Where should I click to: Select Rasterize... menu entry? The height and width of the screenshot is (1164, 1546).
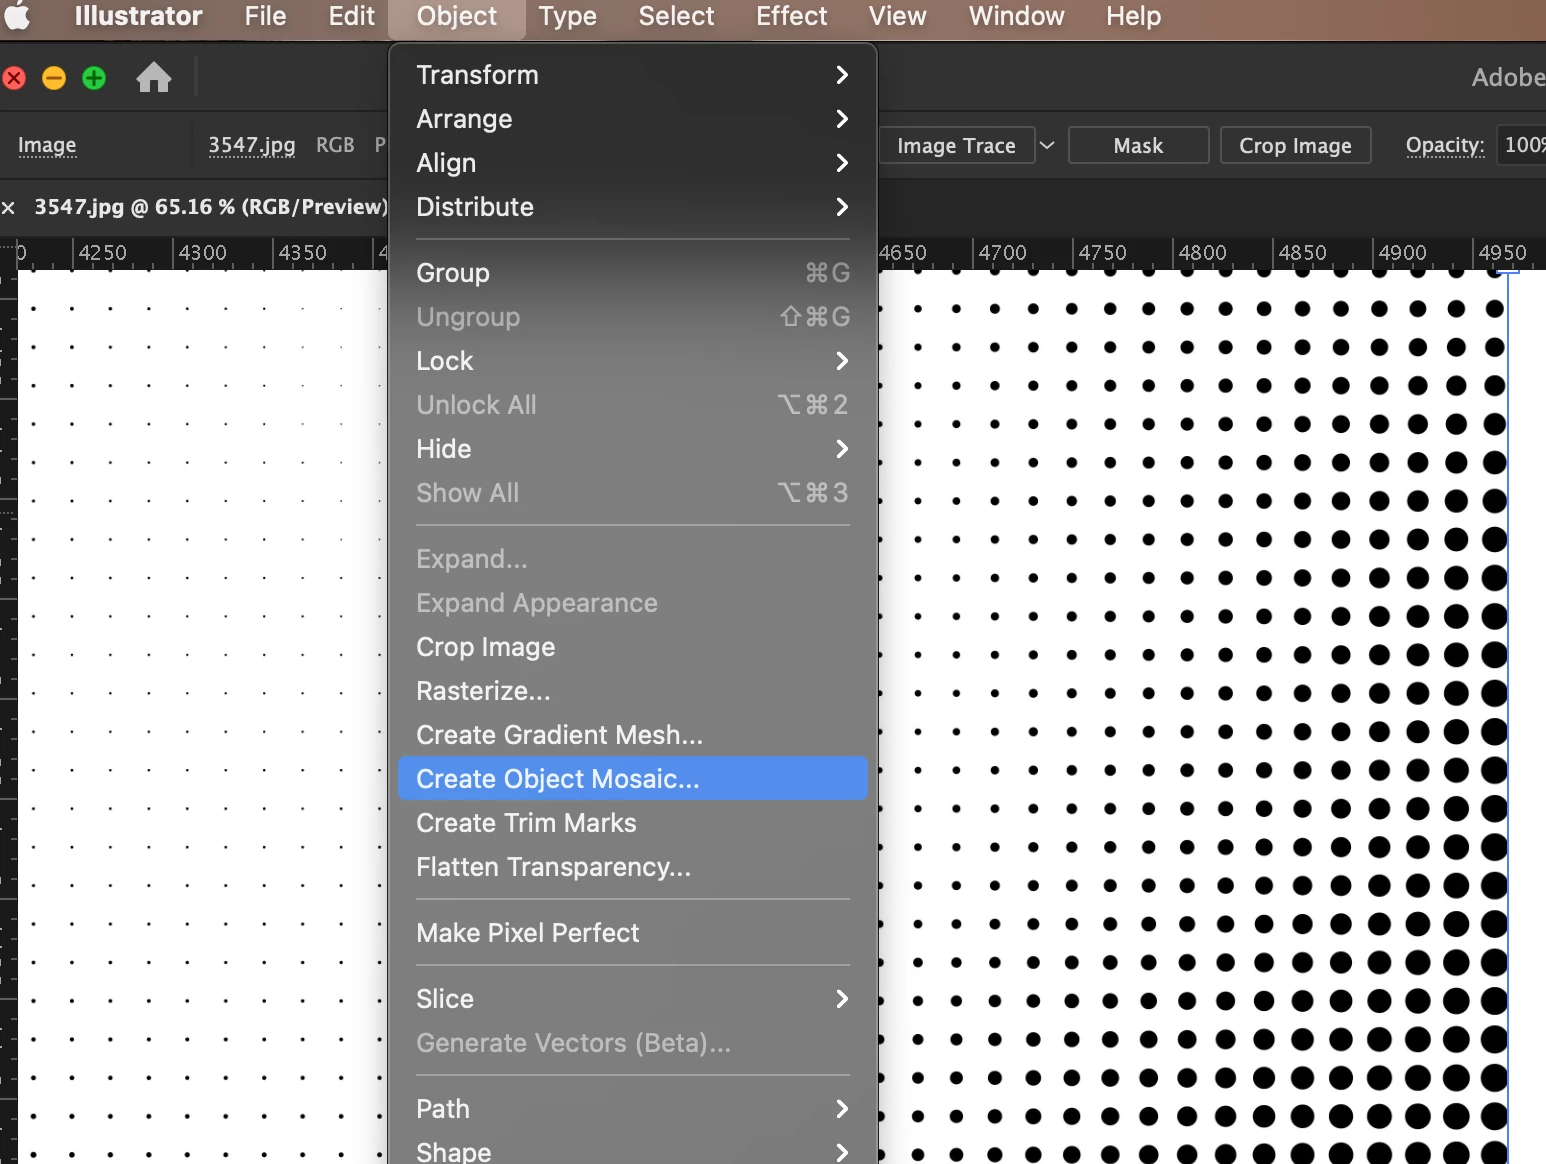click(633, 691)
